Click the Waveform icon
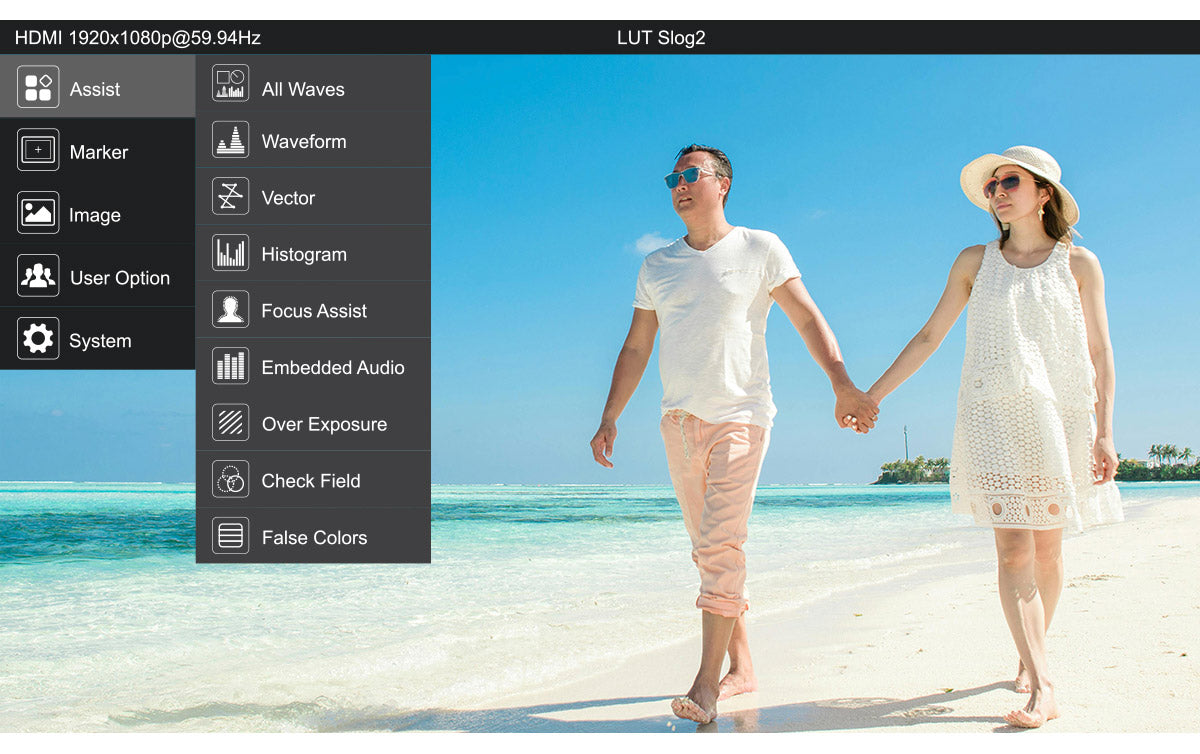The height and width of the screenshot is (754, 1200). 230,141
